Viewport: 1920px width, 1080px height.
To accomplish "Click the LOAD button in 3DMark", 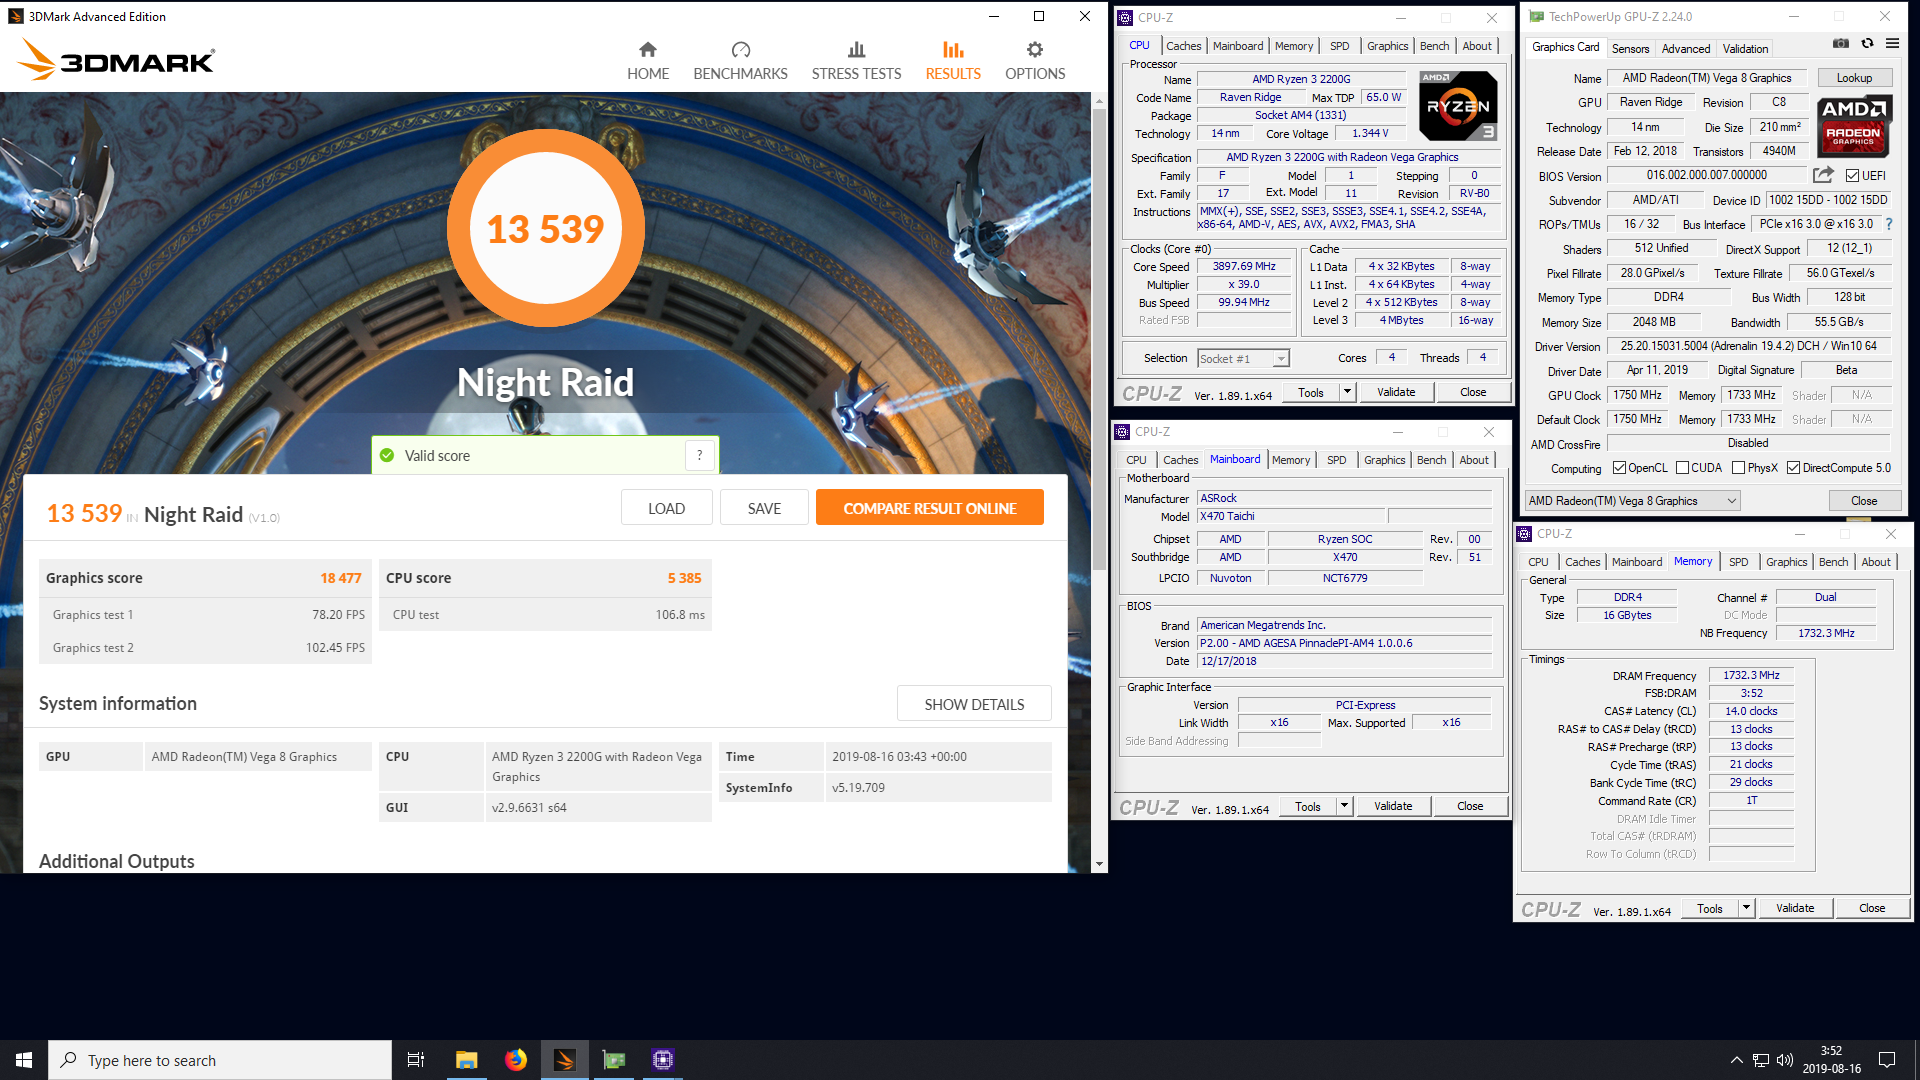I will [666, 508].
